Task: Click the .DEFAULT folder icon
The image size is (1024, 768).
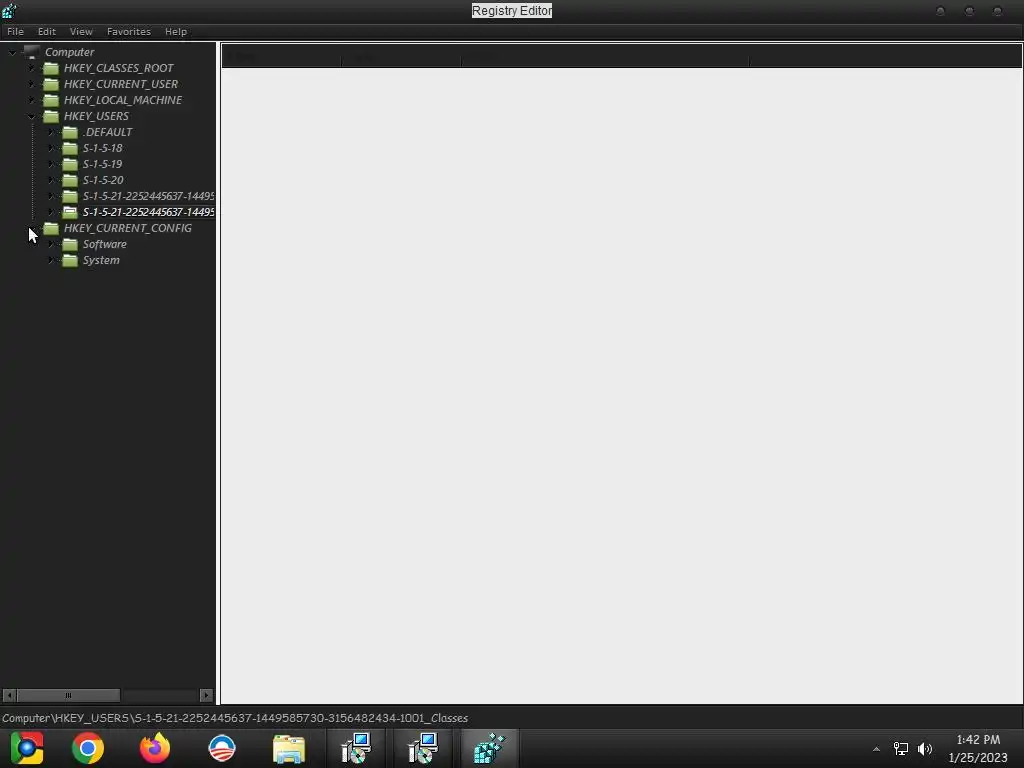Action: (70, 132)
